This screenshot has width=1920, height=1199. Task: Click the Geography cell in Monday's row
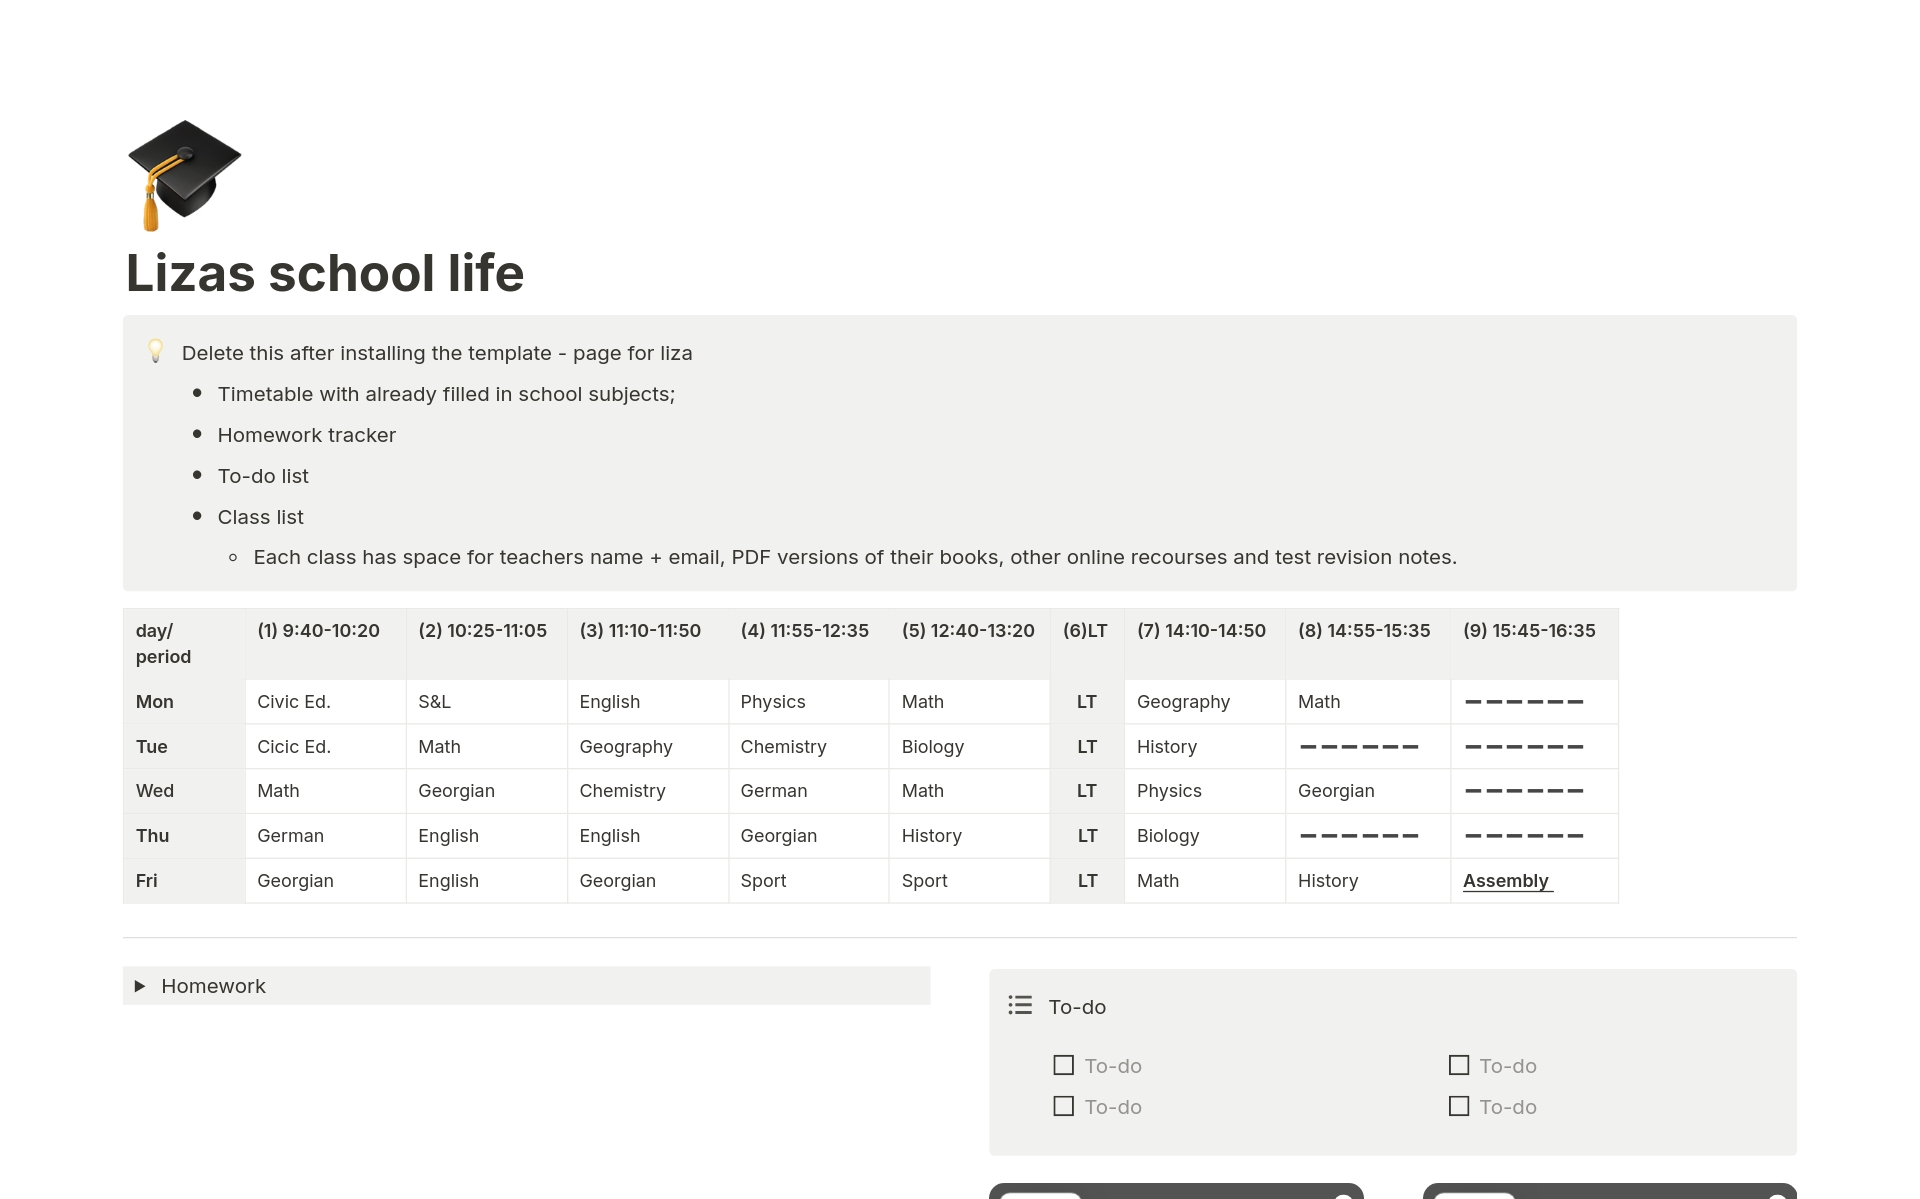(x=1183, y=701)
